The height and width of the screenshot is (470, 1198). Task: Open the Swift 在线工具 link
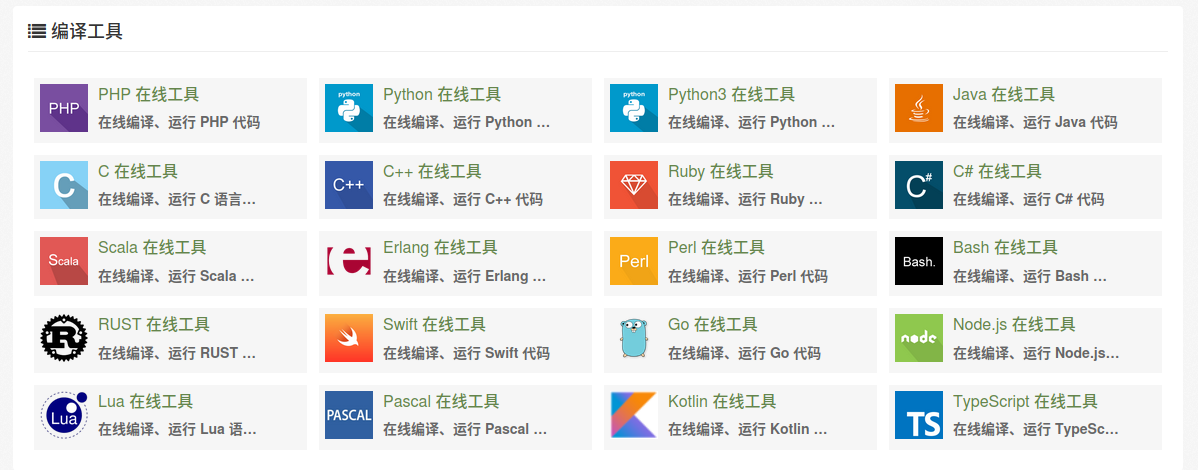coord(434,324)
